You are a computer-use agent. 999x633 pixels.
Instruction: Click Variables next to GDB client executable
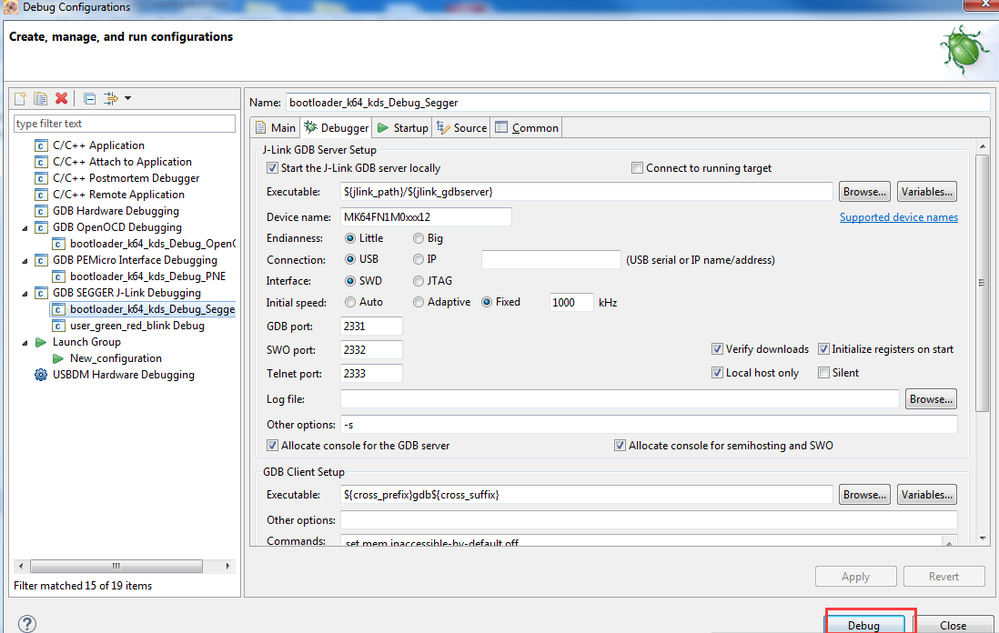click(927, 495)
